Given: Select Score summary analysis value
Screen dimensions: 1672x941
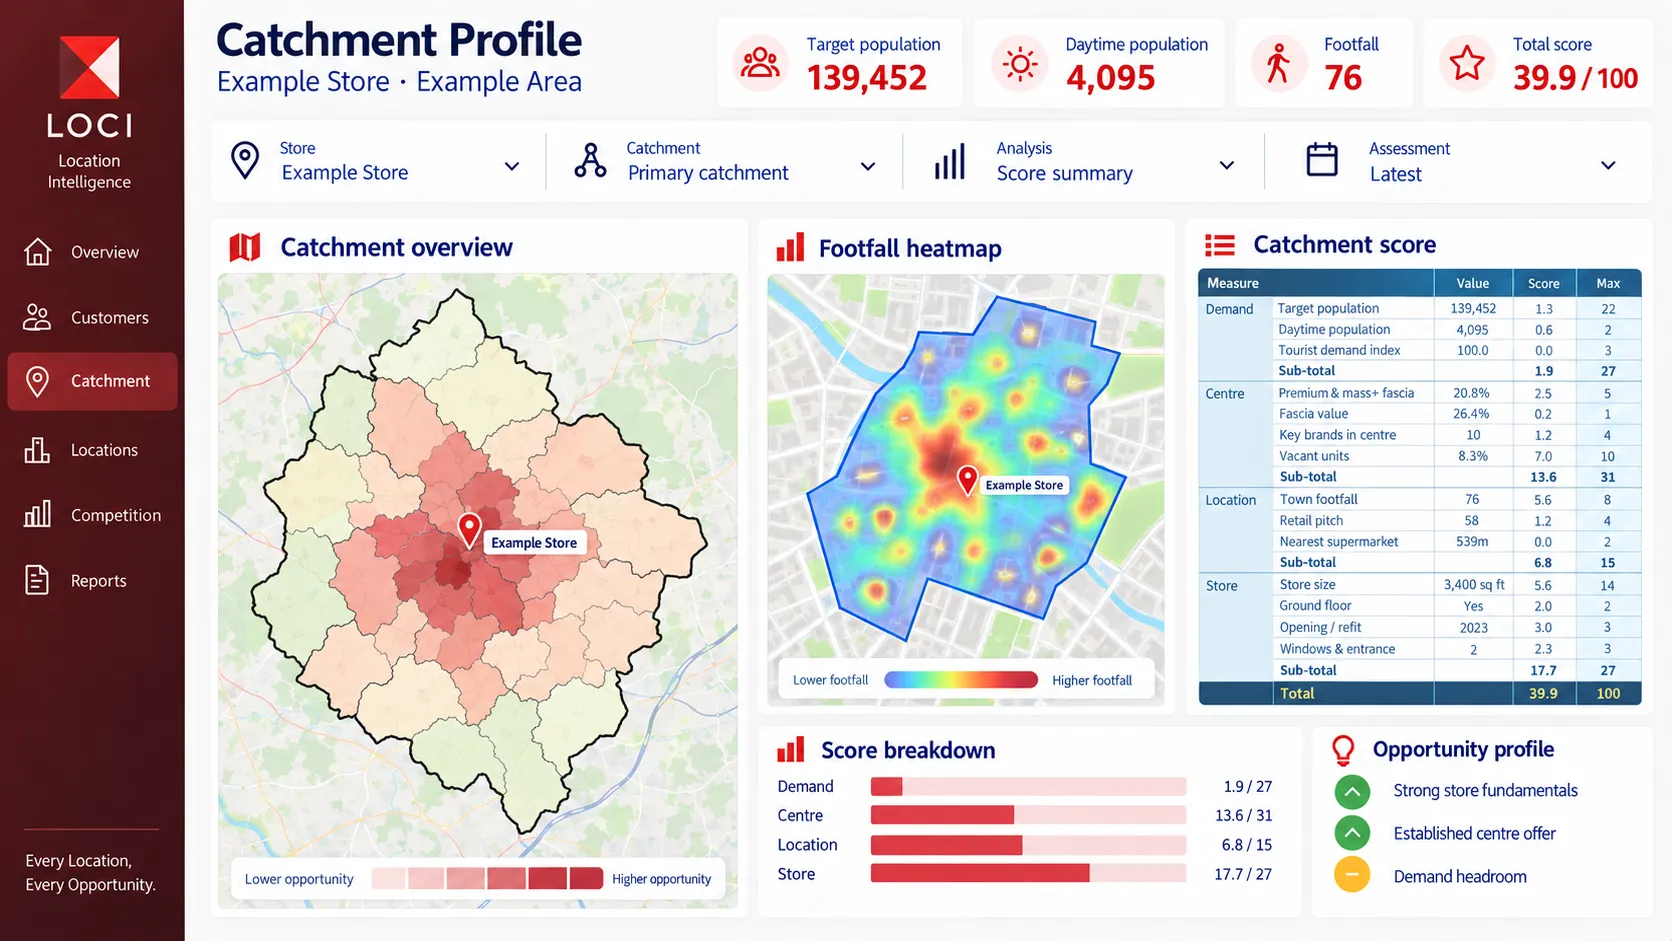Looking at the screenshot, I should (1065, 174).
